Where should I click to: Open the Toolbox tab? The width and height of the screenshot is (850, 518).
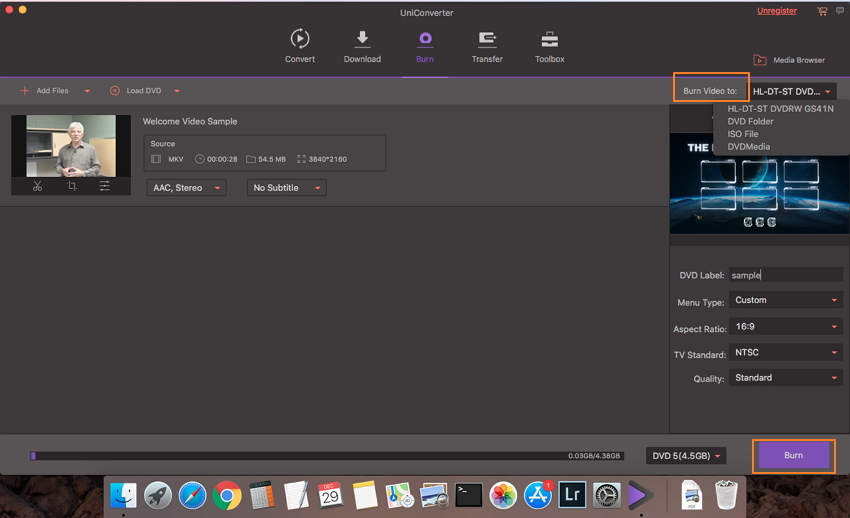[x=550, y=46]
